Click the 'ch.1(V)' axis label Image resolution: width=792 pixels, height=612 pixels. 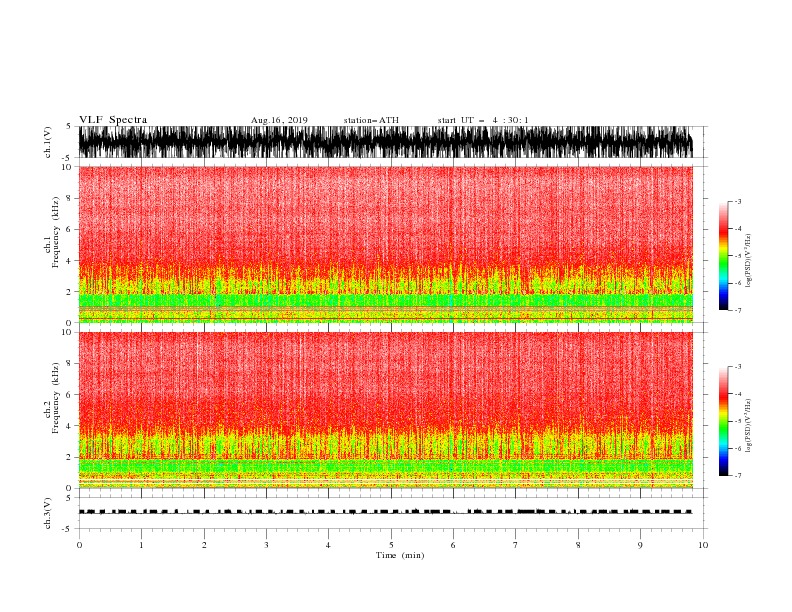48,142
